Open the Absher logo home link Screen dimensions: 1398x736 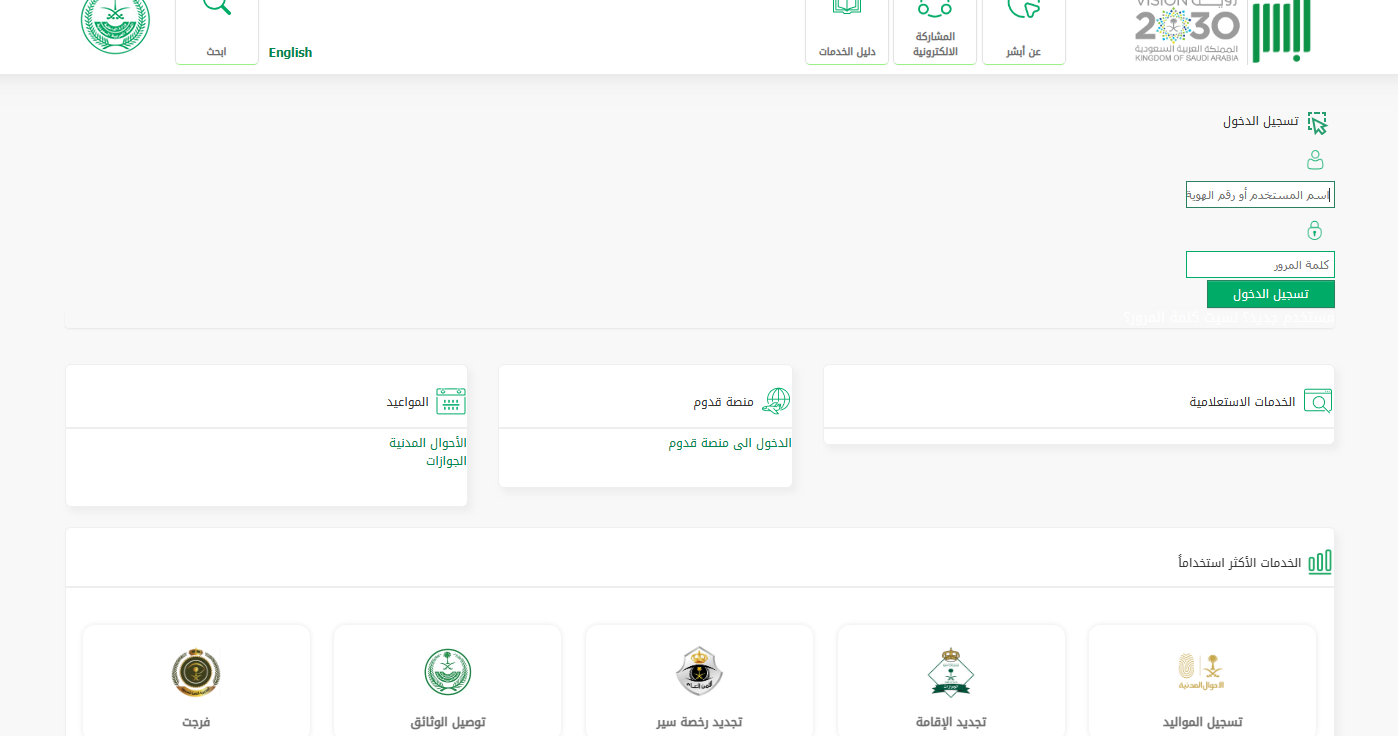pos(1283,30)
